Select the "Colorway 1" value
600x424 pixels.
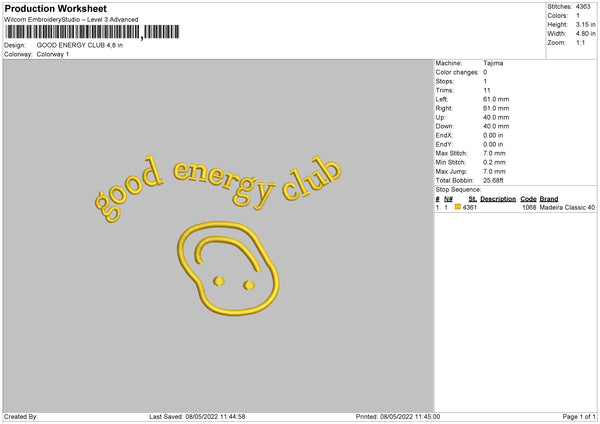pyautogui.click(x=53, y=54)
